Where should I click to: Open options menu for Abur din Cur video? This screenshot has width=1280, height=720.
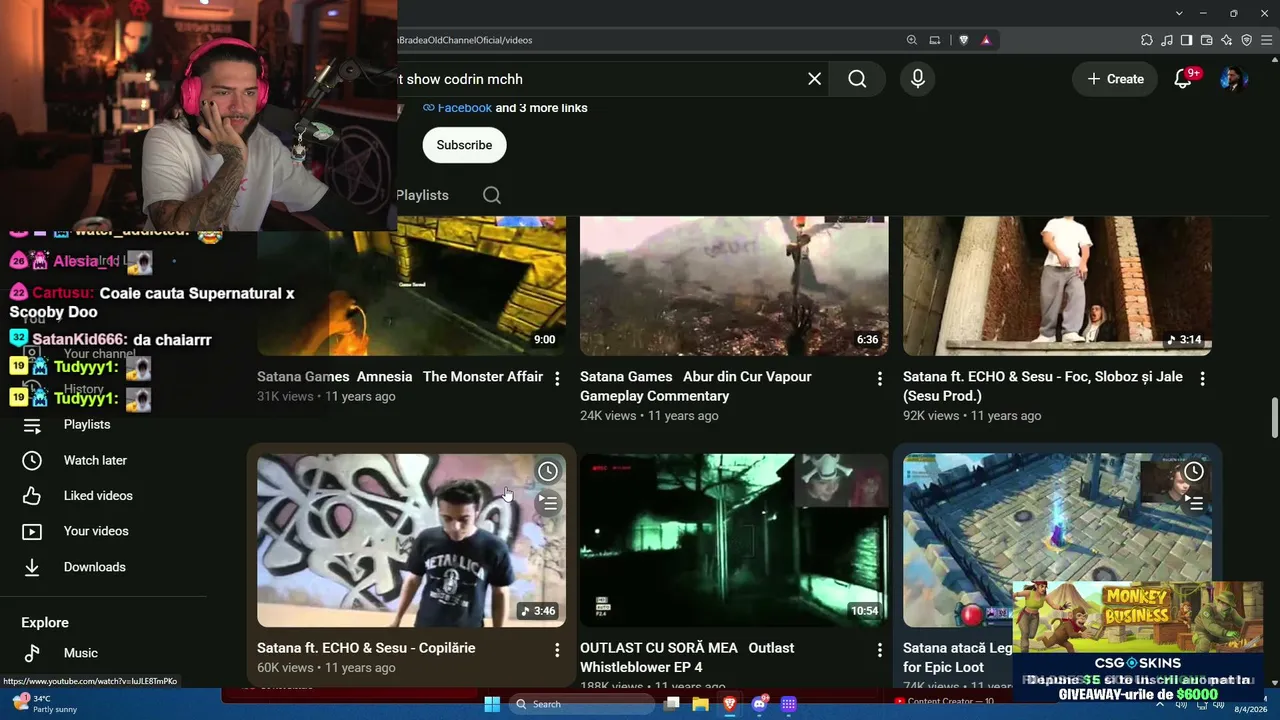[x=880, y=379]
